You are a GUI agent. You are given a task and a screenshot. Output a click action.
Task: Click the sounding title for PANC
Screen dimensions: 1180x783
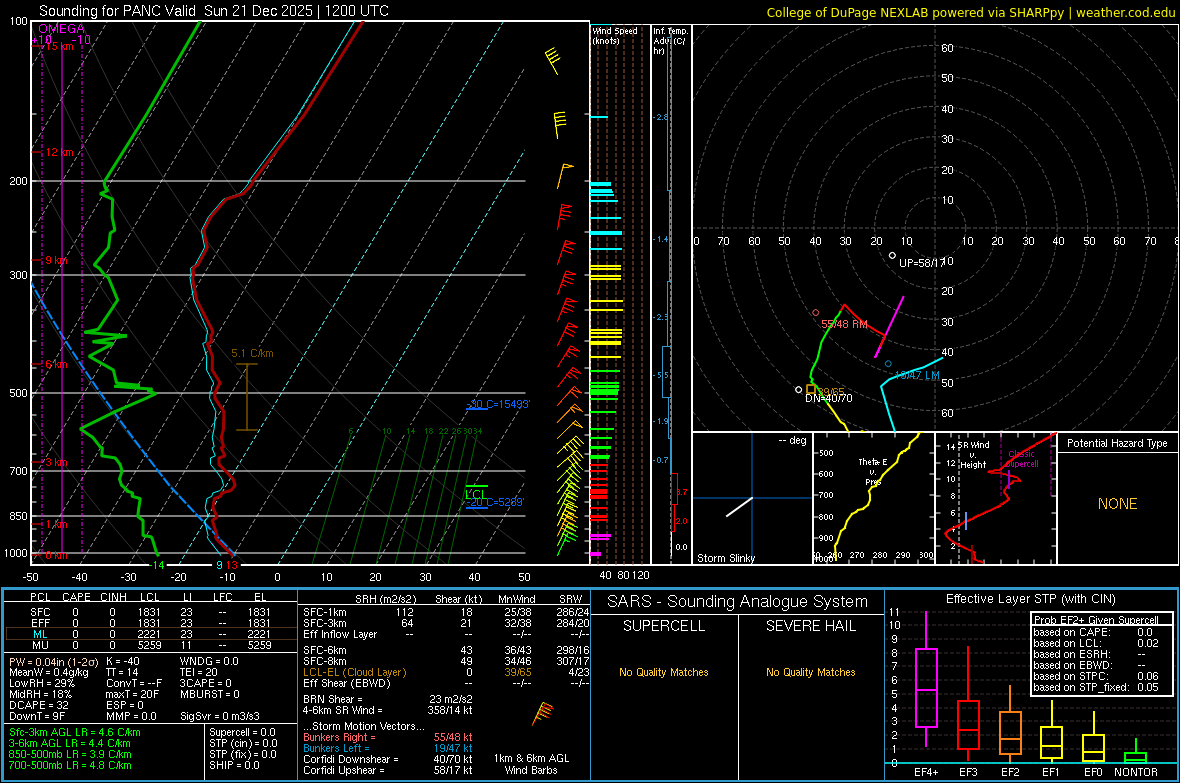214,11
